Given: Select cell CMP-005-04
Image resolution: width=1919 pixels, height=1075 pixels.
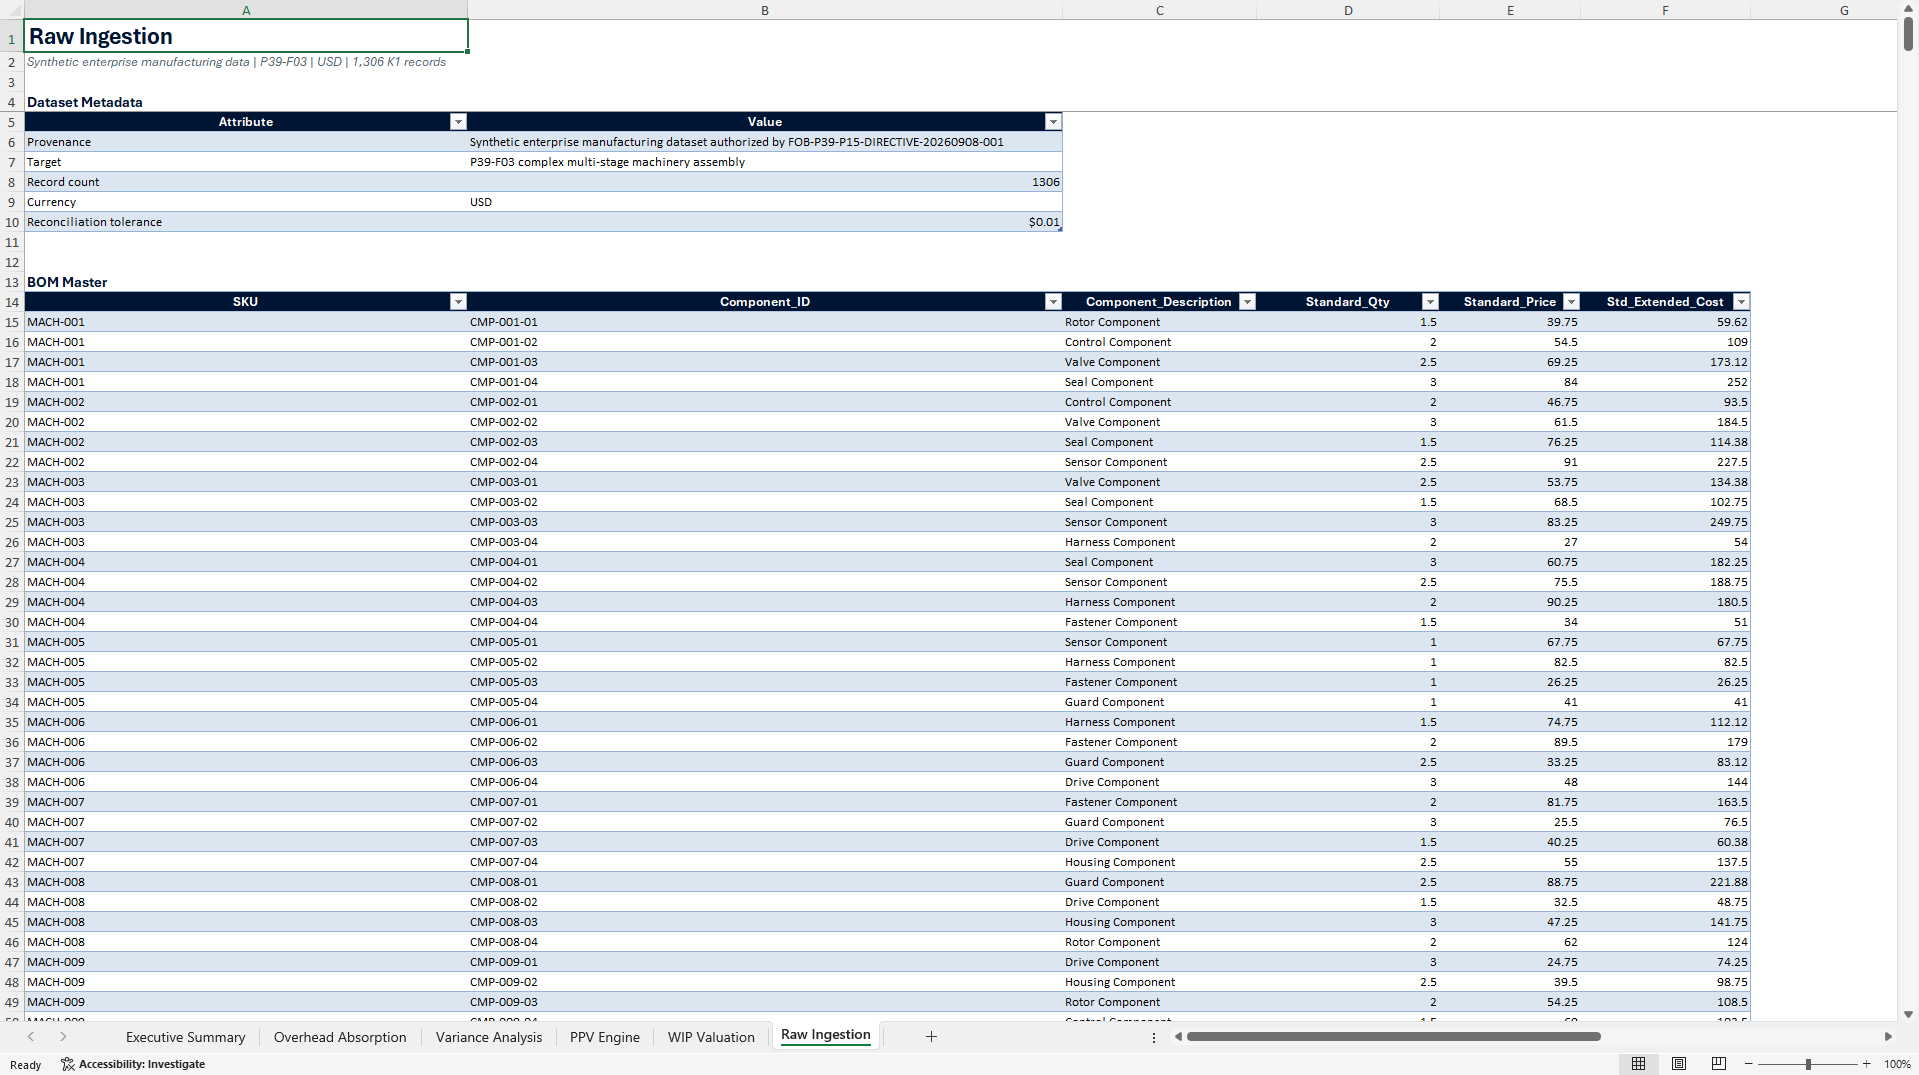Looking at the screenshot, I should (x=765, y=702).
